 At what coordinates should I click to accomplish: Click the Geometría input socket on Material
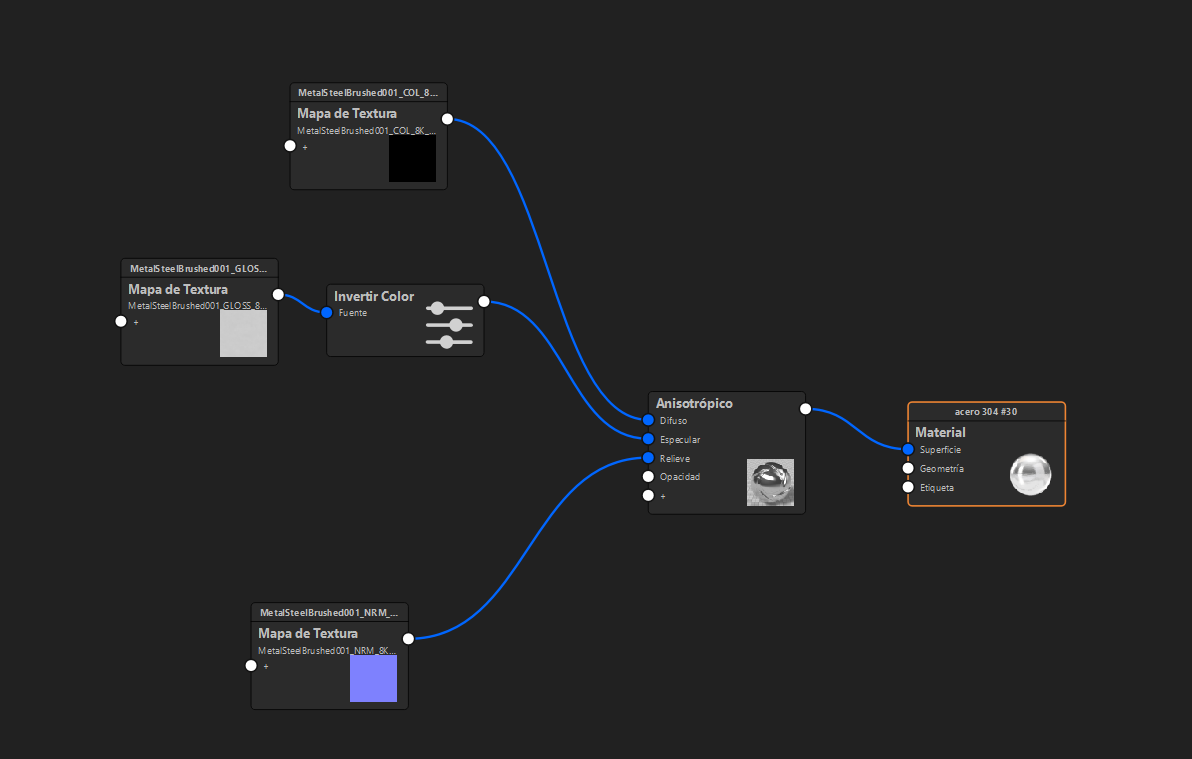click(x=908, y=468)
